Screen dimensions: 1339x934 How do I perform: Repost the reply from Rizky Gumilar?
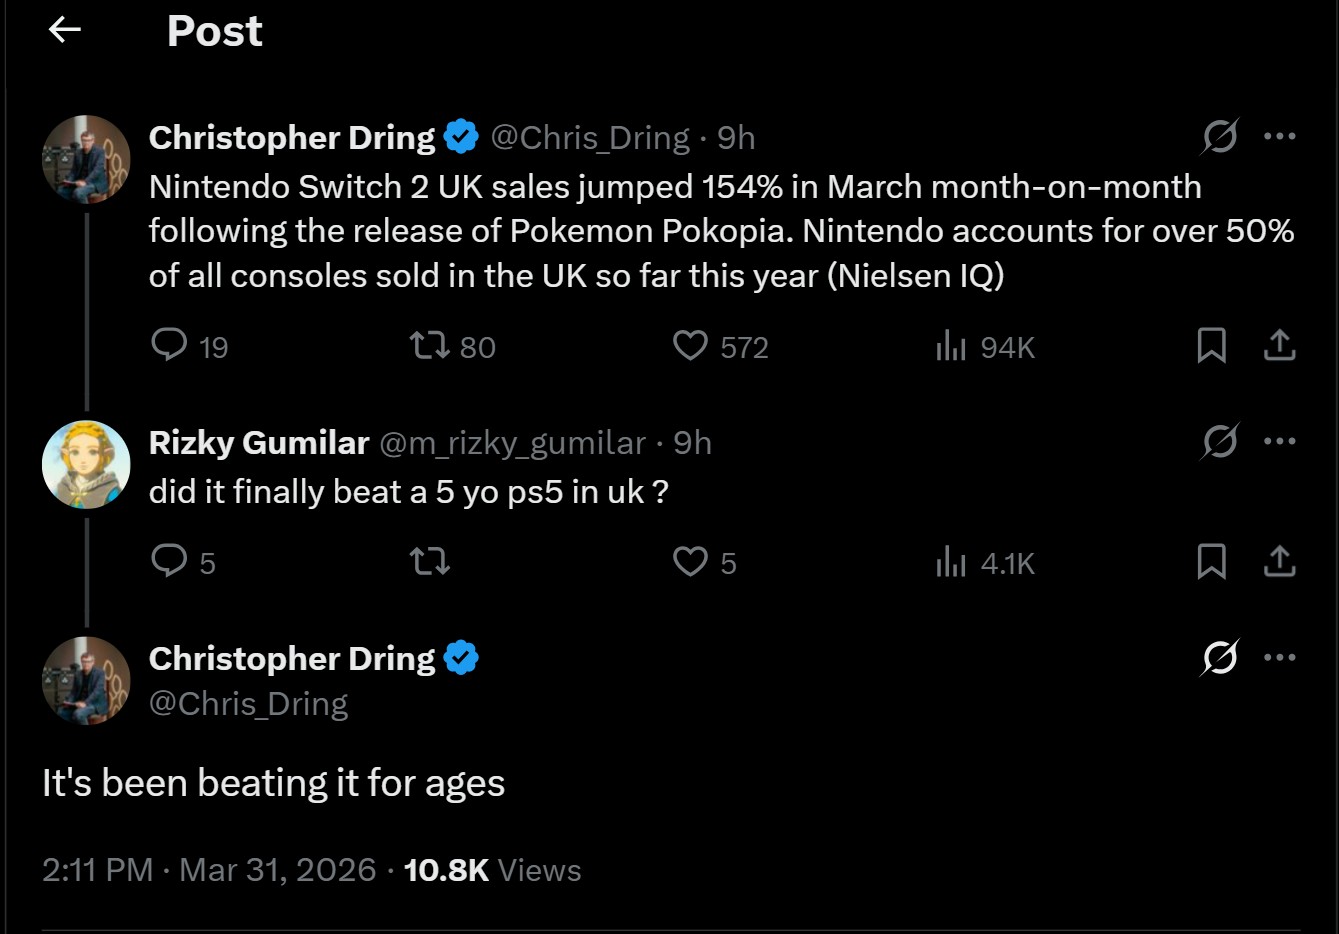click(x=430, y=562)
